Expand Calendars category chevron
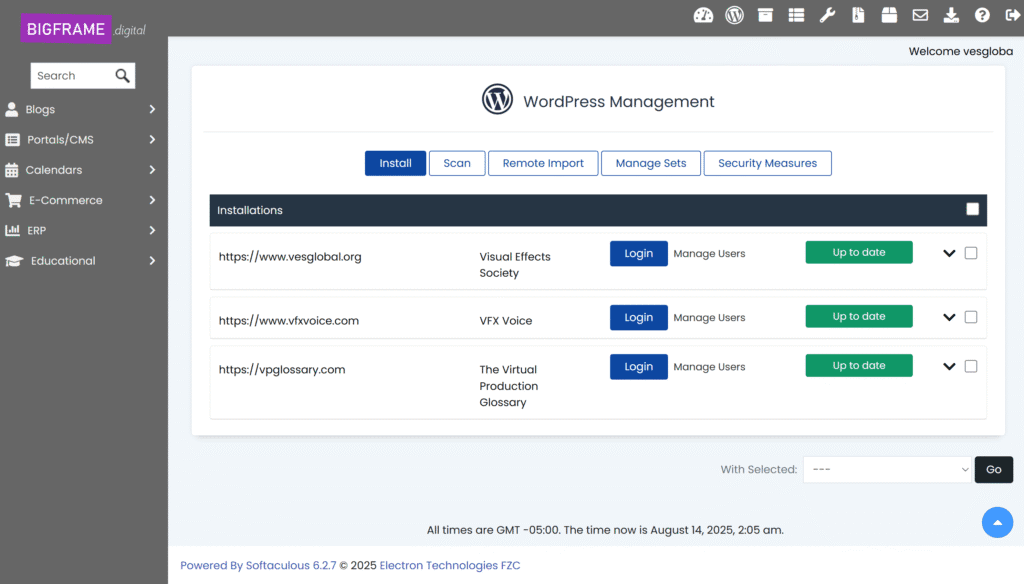1024x584 pixels. point(152,170)
